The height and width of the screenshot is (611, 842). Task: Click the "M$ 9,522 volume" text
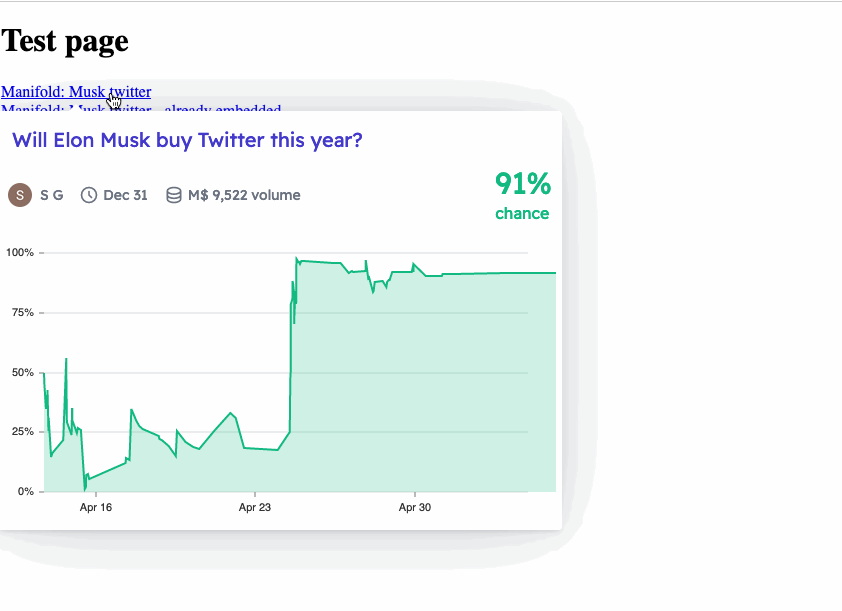point(244,195)
